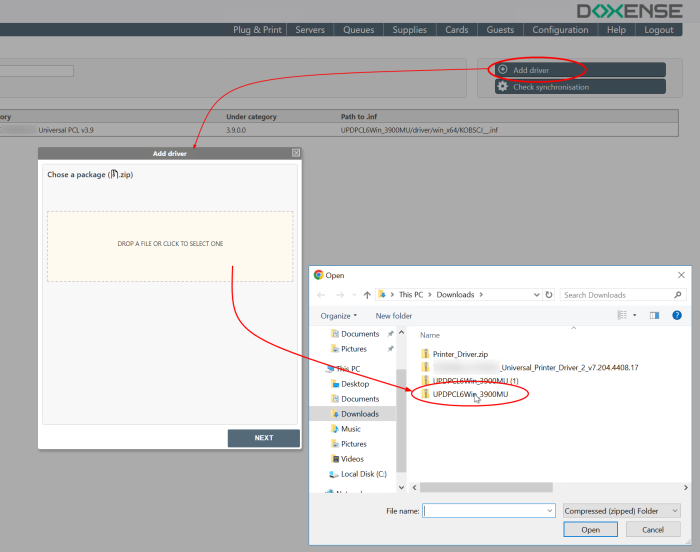Screen dimensions: 700x552
Task: Open the Queues menu
Action: [359, 30]
